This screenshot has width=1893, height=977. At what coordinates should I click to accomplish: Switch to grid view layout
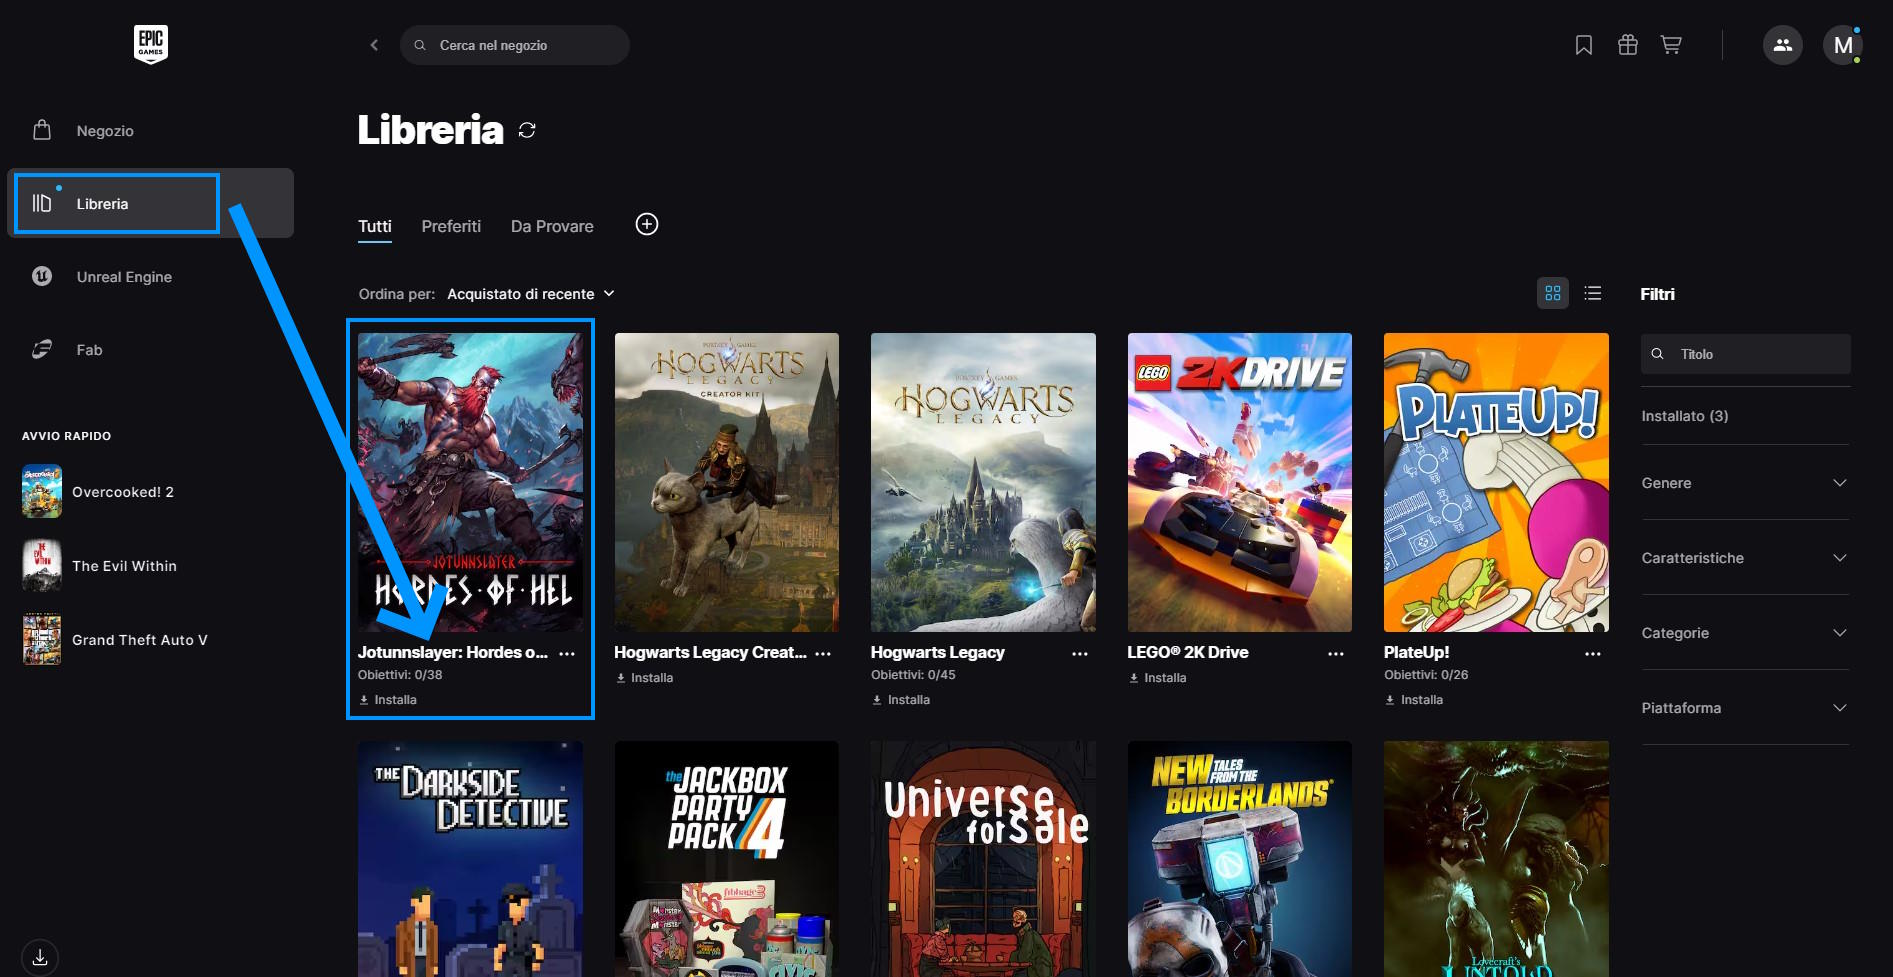(1552, 293)
